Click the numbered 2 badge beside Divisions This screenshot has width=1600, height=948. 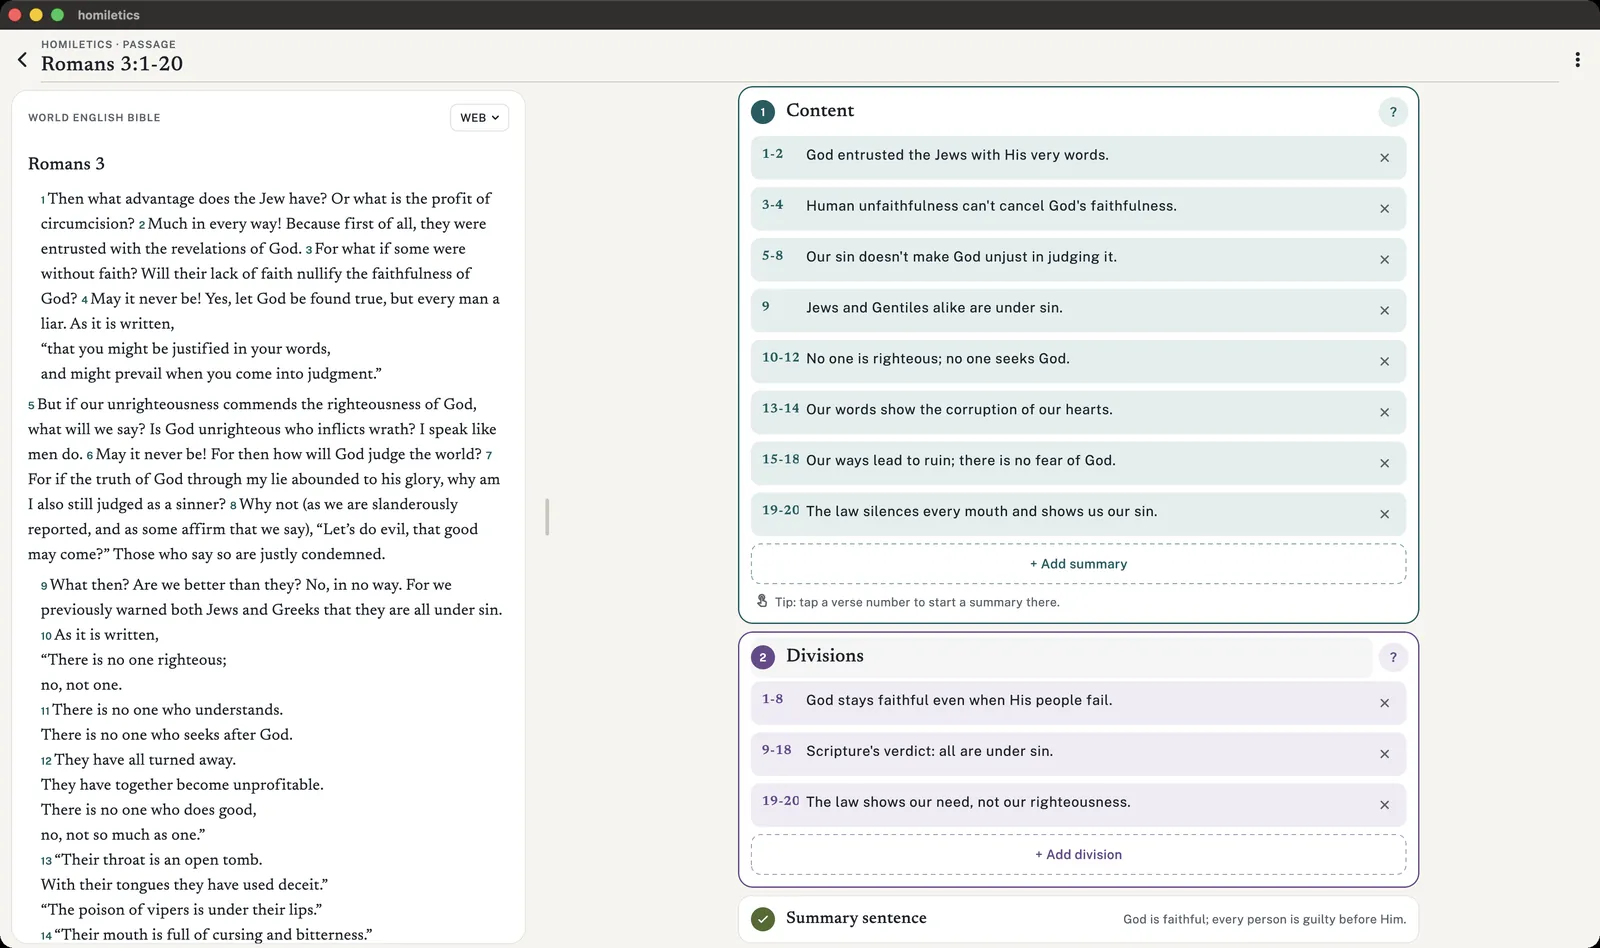(x=763, y=657)
